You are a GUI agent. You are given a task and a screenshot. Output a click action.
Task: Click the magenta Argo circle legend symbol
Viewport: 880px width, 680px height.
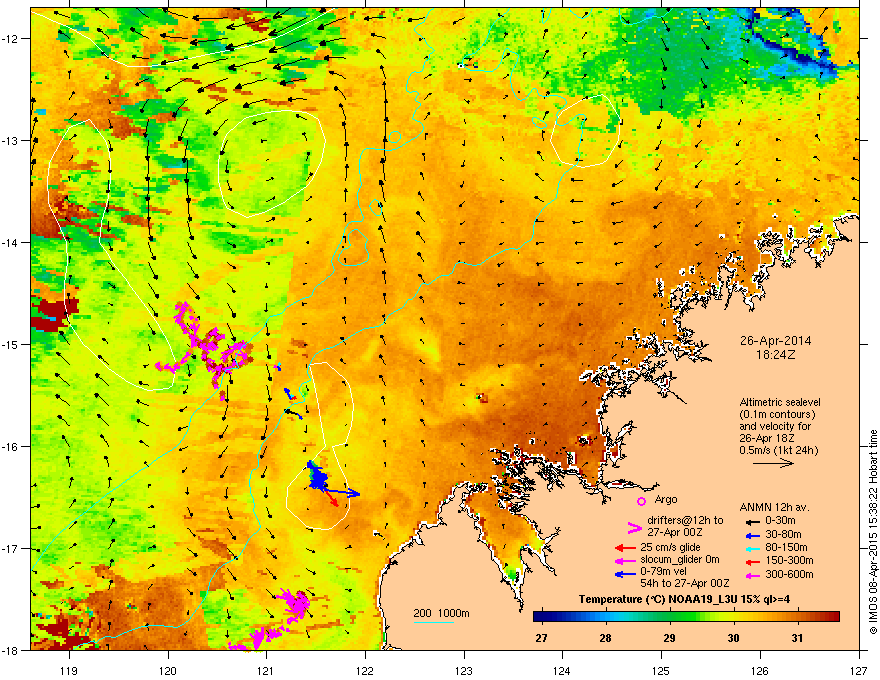641,501
